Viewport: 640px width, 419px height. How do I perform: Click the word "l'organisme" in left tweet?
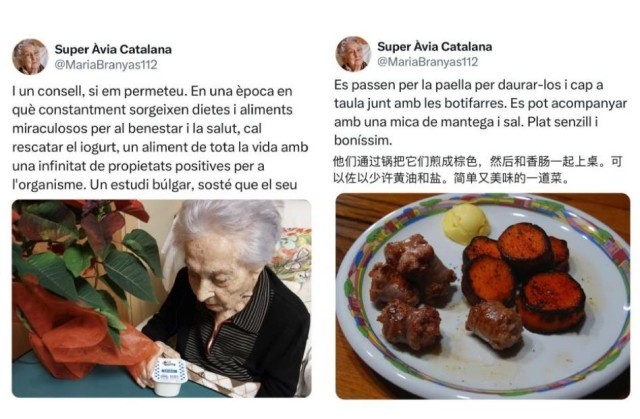[x=49, y=185]
